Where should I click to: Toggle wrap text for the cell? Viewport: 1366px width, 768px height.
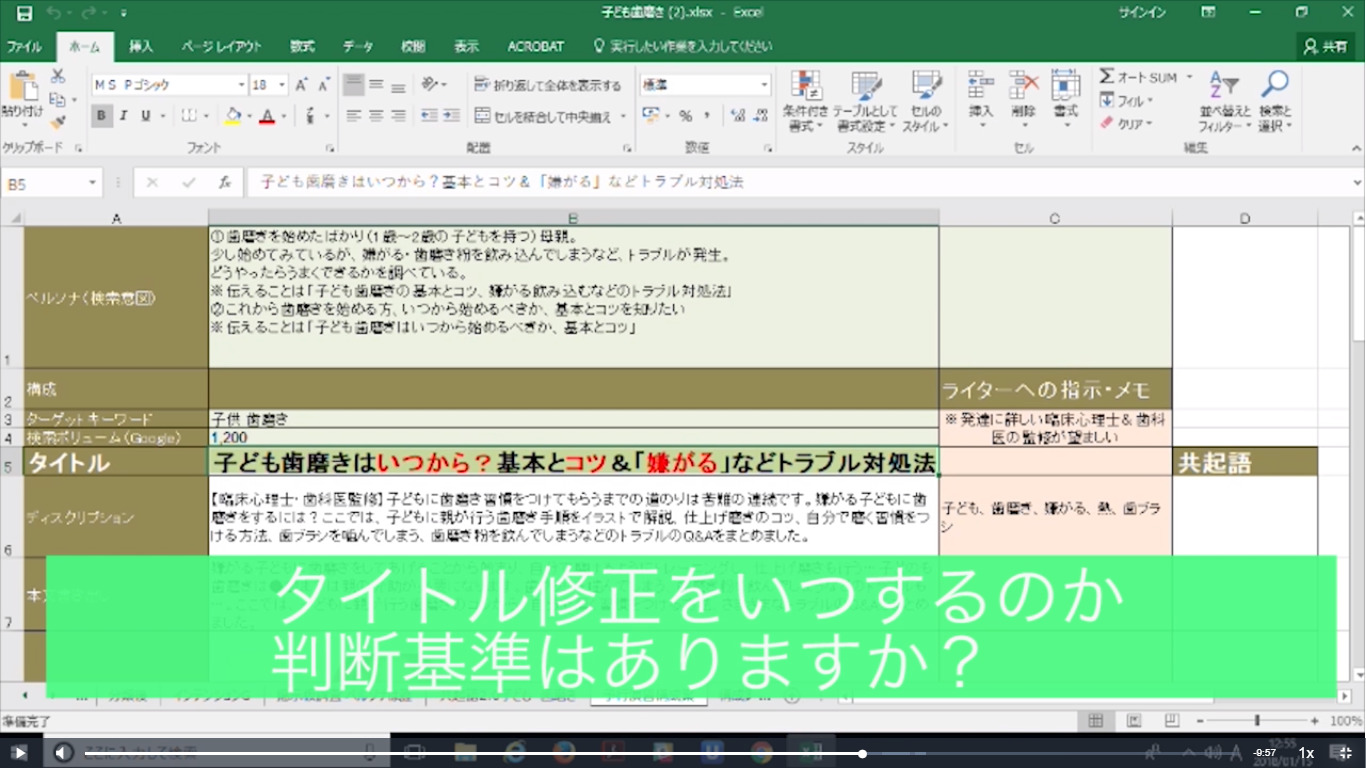tap(548, 85)
